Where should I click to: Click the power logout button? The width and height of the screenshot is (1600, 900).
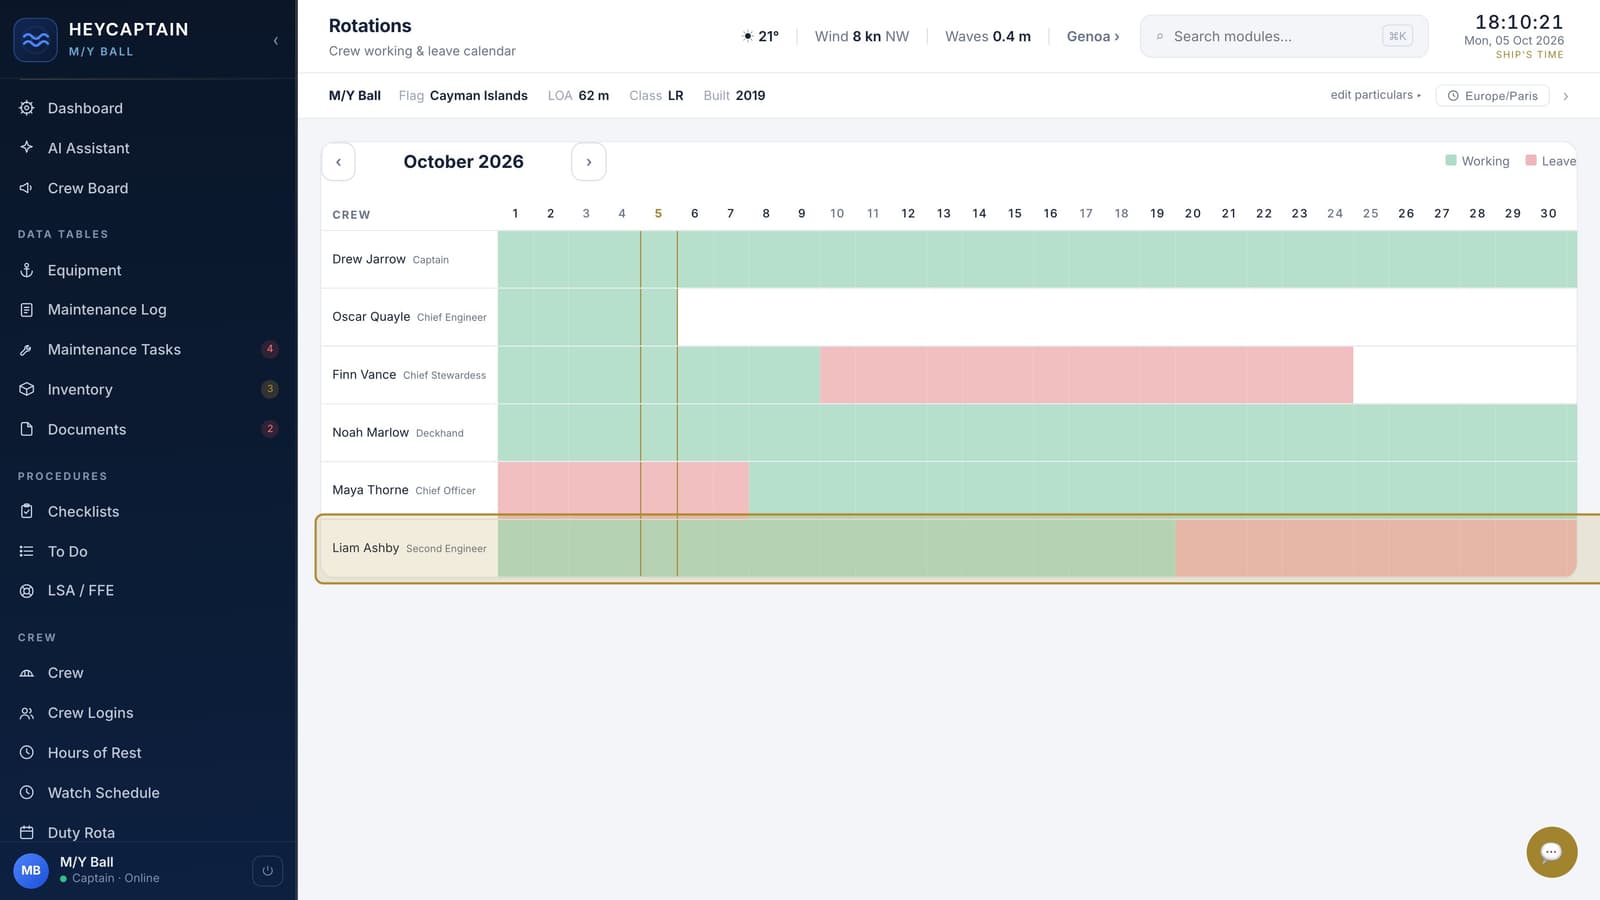[267, 871]
